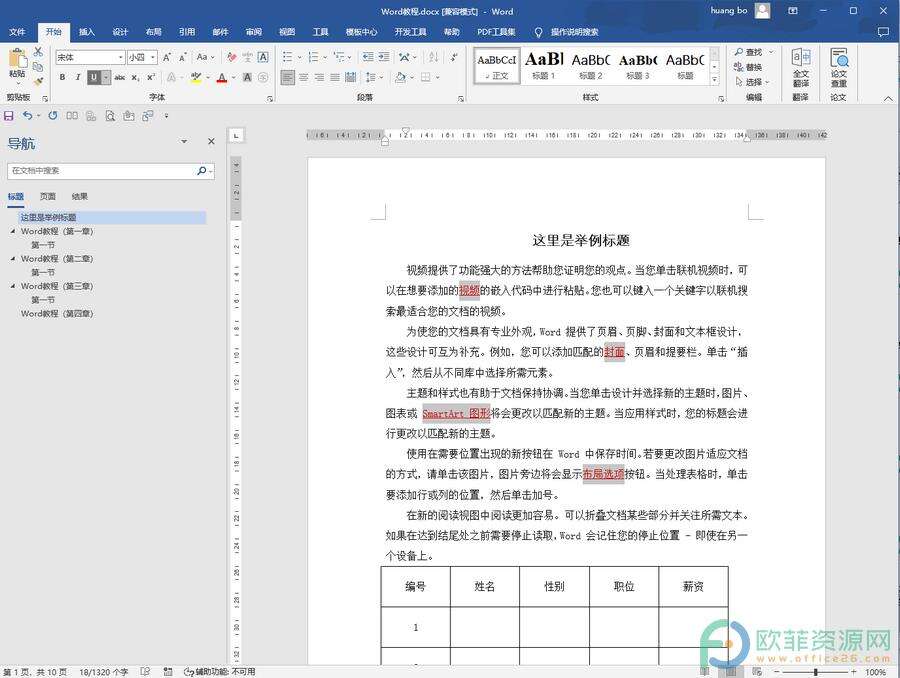Viewport: 900px width, 678px height.
Task: Click the full-text translate icon
Action: 801,66
